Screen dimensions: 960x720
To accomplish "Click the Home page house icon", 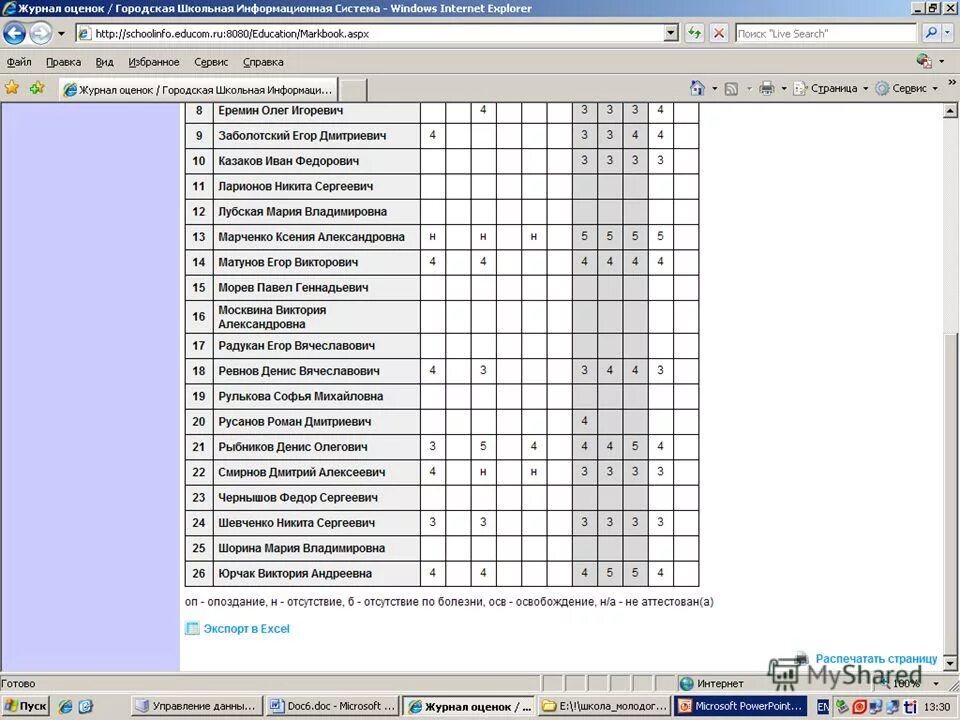I will pyautogui.click(x=697, y=89).
